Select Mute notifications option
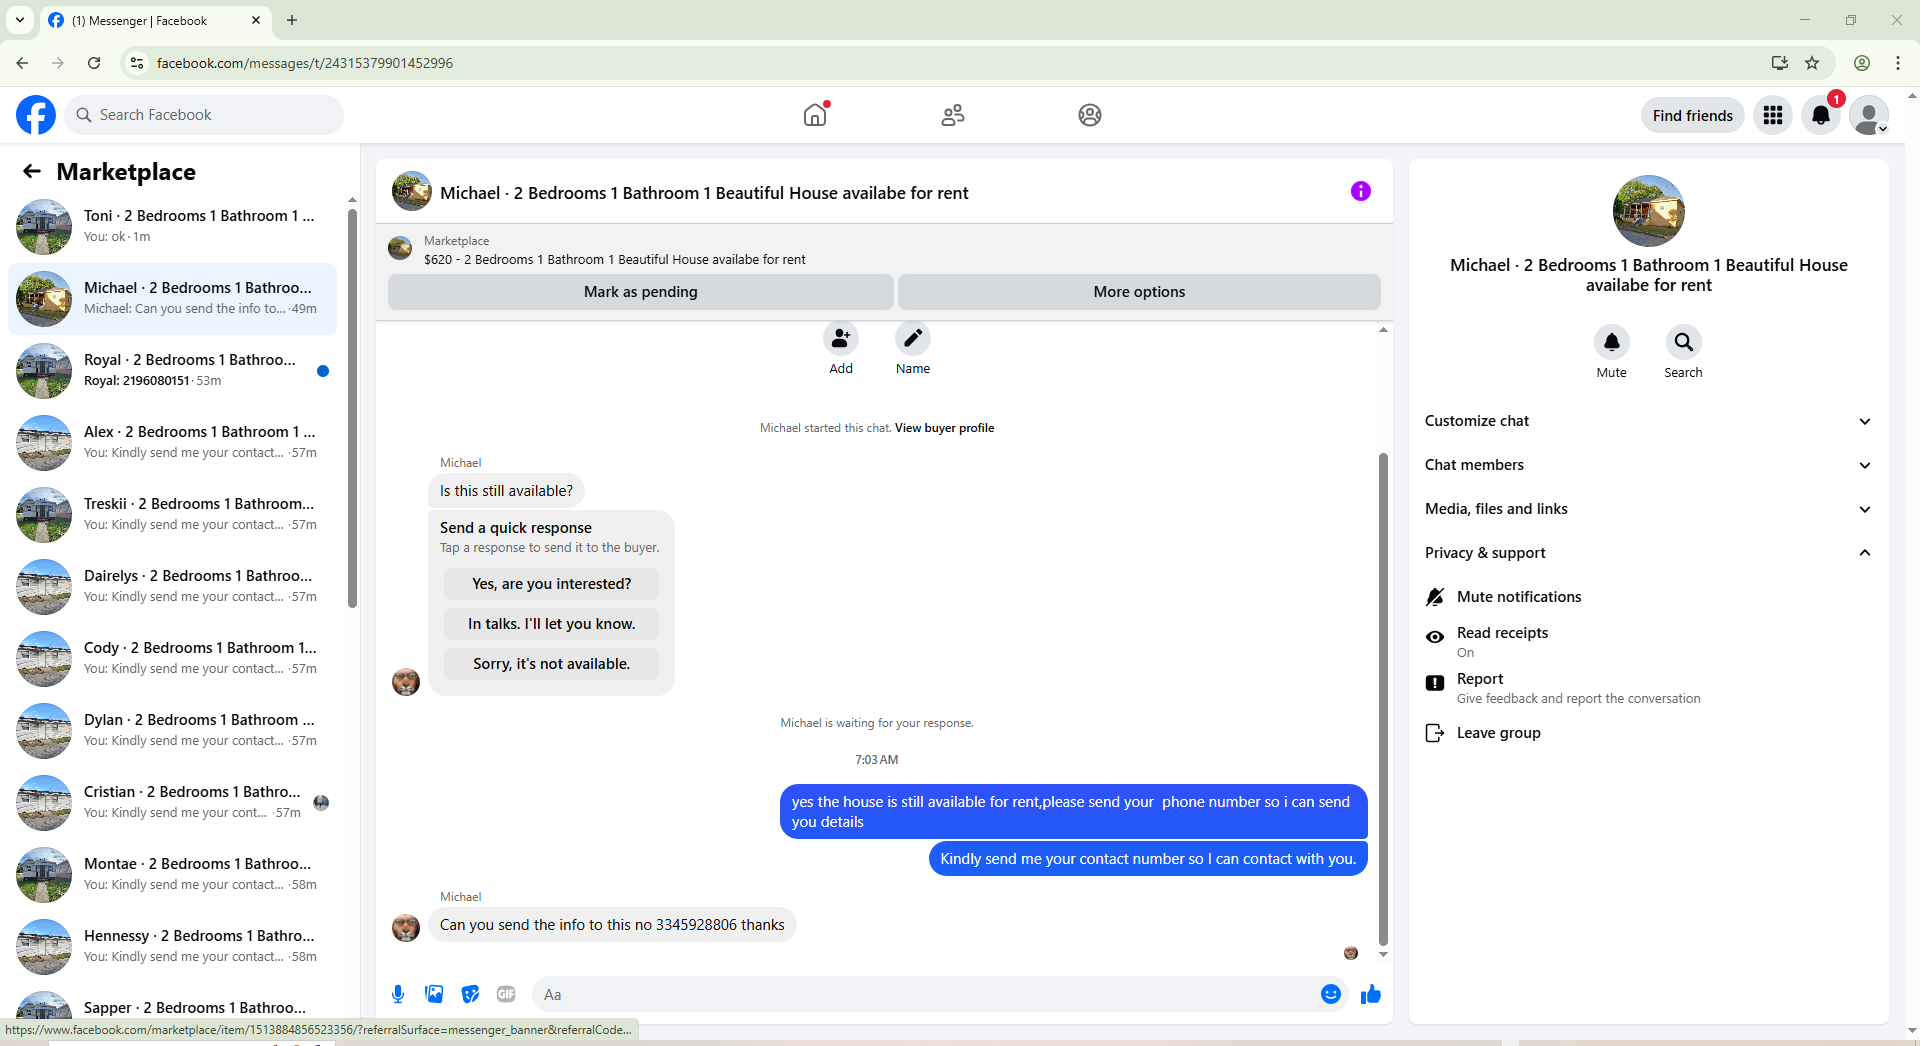The width and height of the screenshot is (1920, 1046). 1649,597
